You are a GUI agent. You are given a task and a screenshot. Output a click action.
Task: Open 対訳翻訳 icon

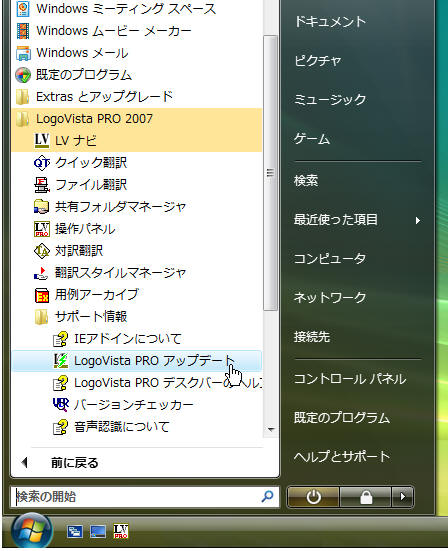pos(42,251)
